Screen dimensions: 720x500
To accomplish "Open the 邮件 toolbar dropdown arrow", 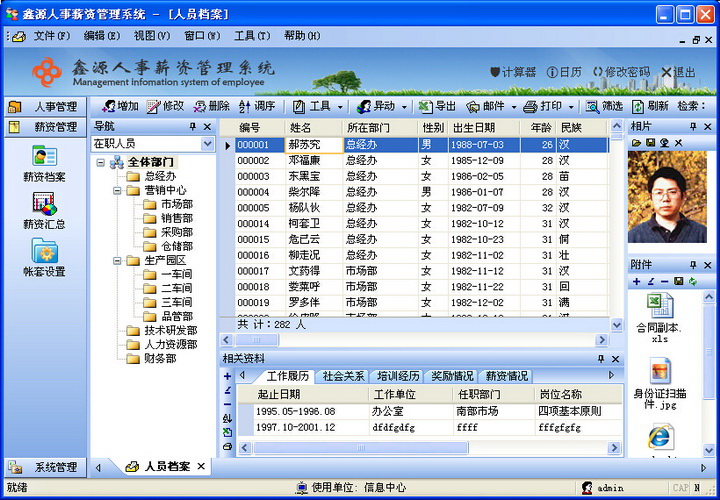I will (514, 107).
